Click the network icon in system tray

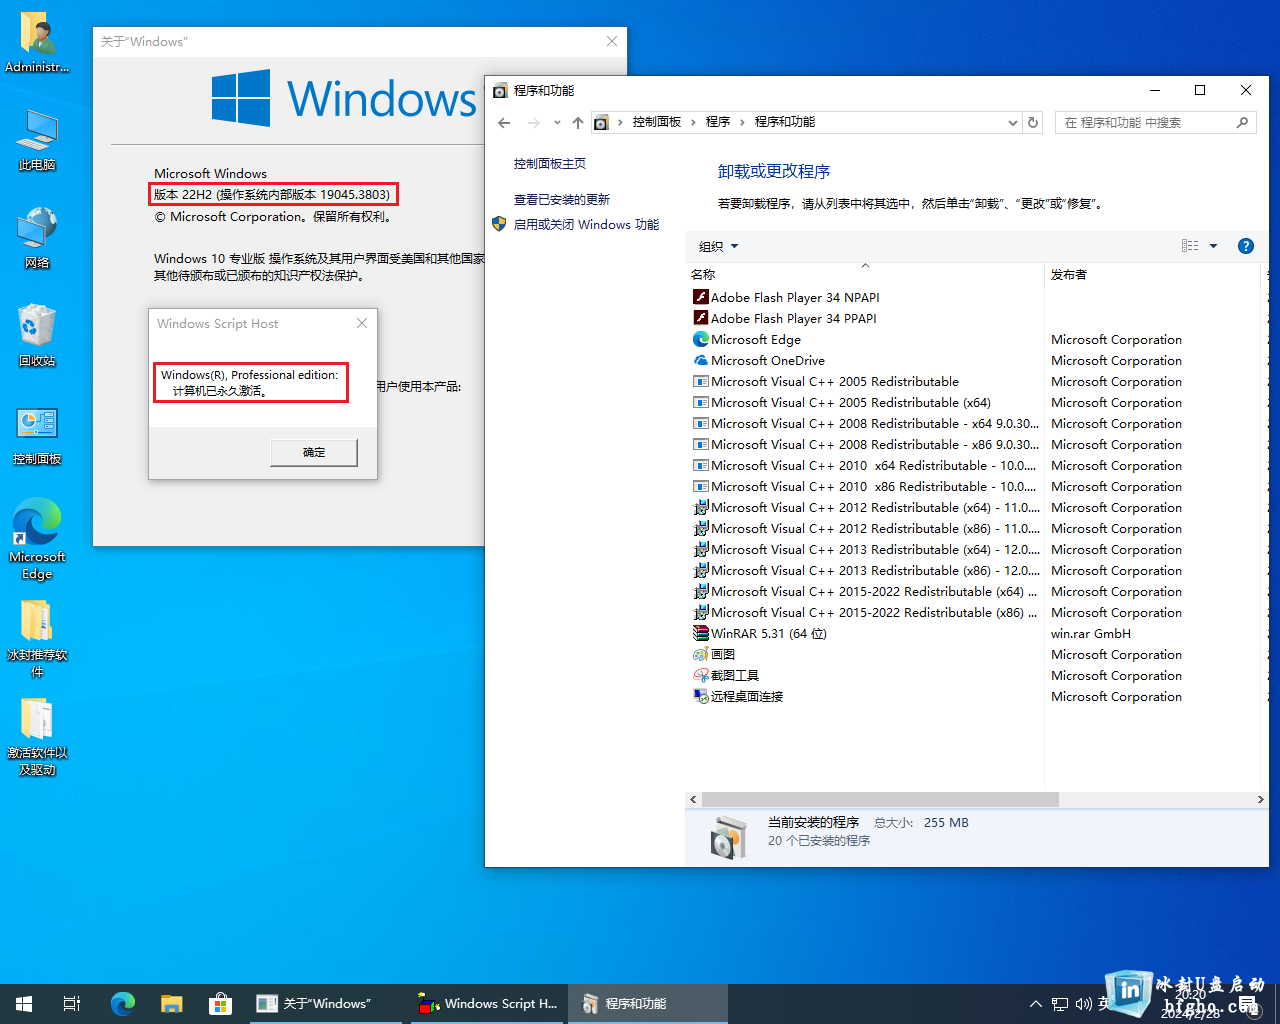1060,1003
